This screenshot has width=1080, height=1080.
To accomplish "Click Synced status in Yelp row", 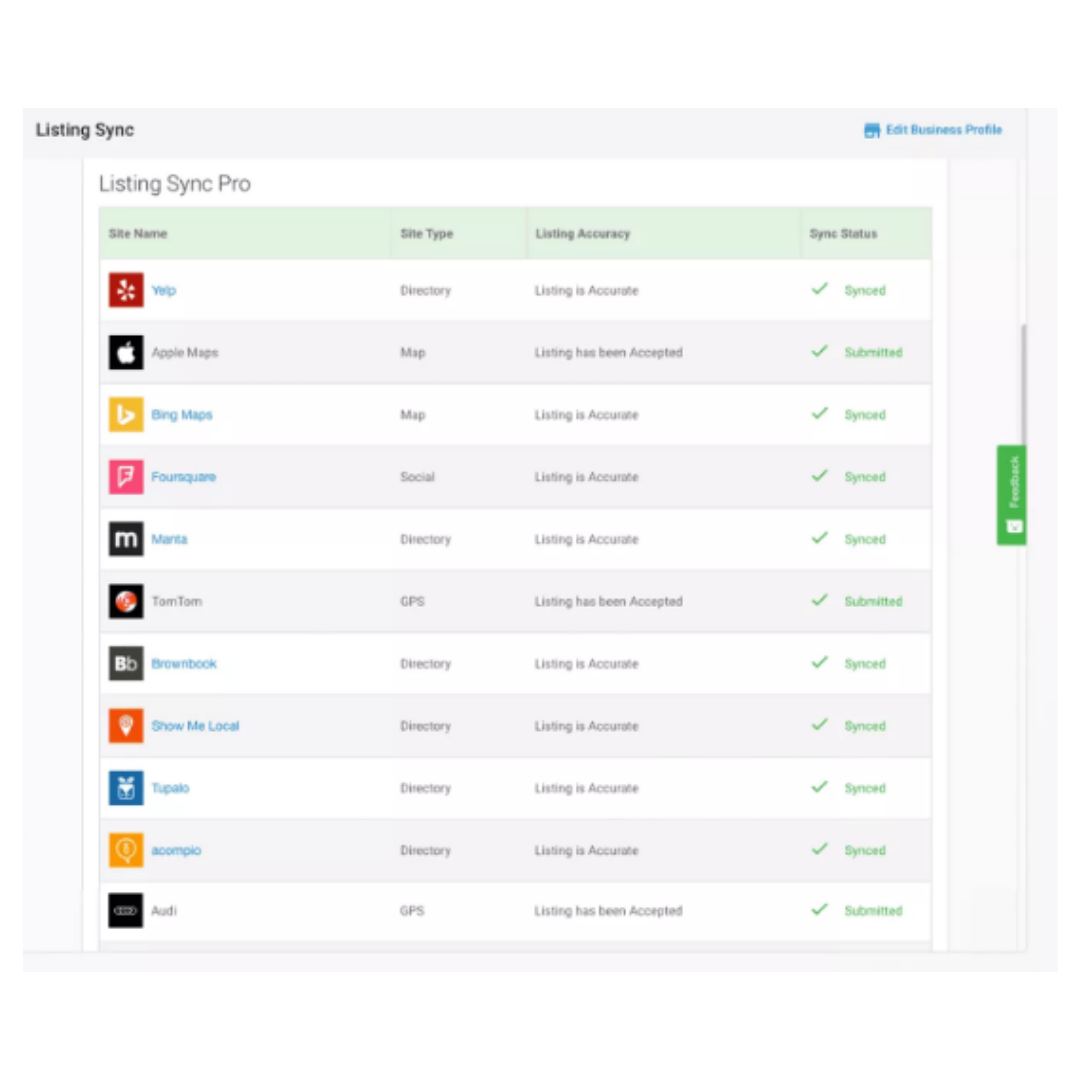I will (x=865, y=291).
